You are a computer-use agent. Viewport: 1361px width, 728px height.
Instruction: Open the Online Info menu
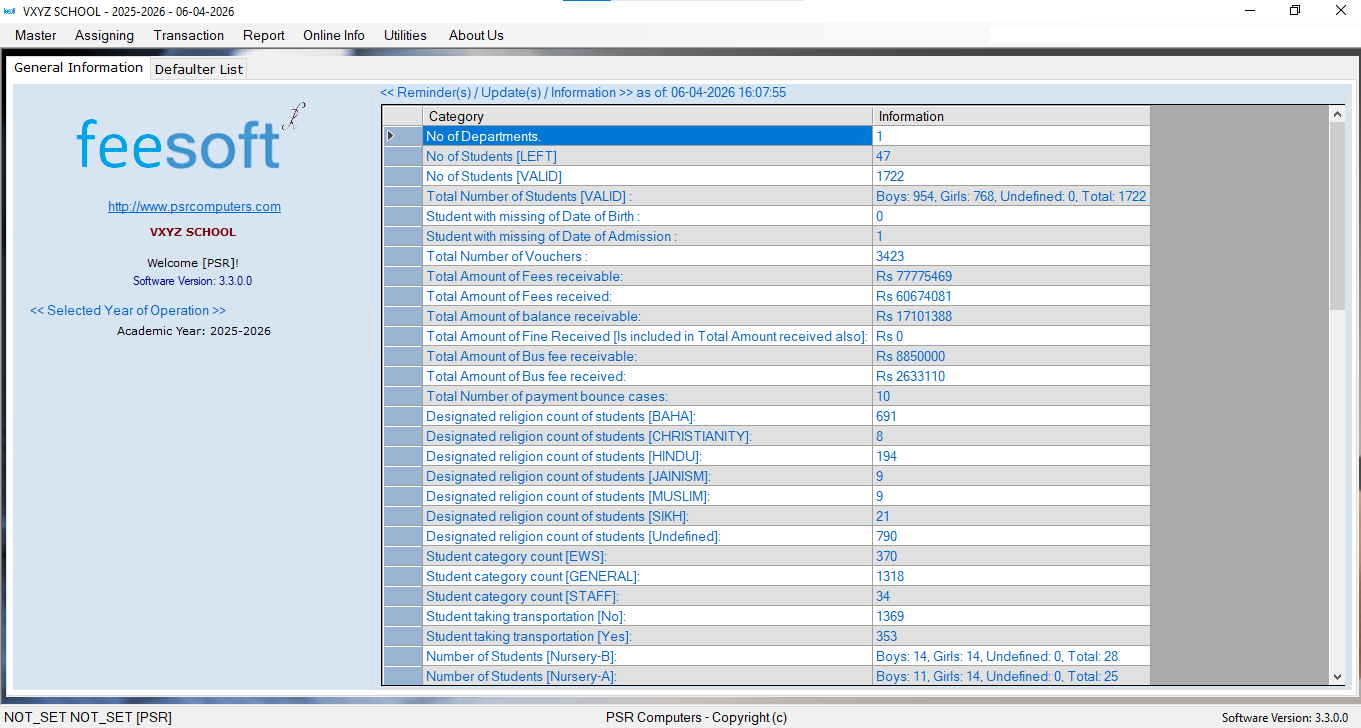point(334,35)
